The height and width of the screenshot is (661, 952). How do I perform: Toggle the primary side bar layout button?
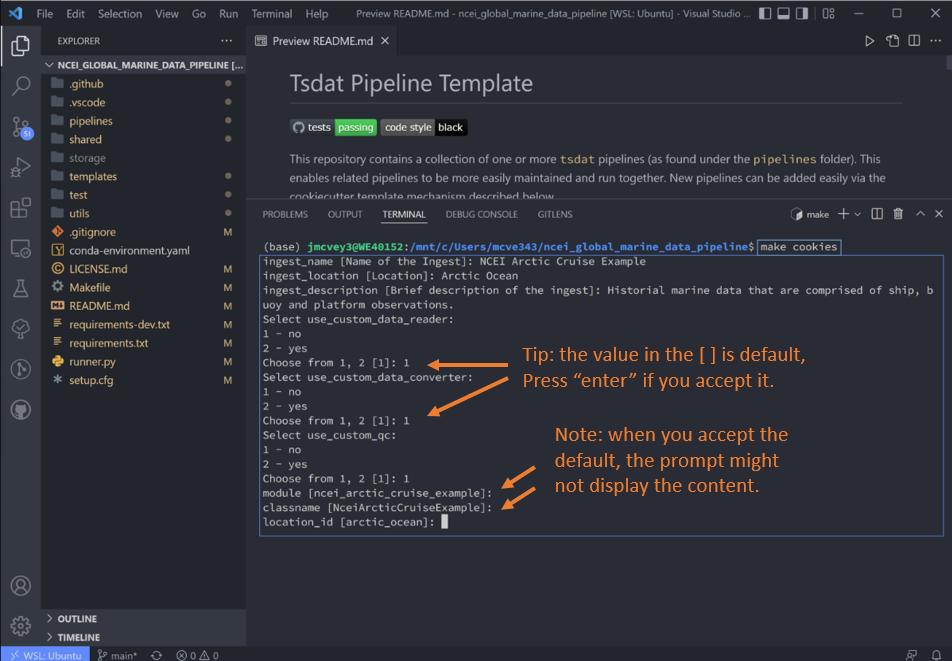pos(765,13)
